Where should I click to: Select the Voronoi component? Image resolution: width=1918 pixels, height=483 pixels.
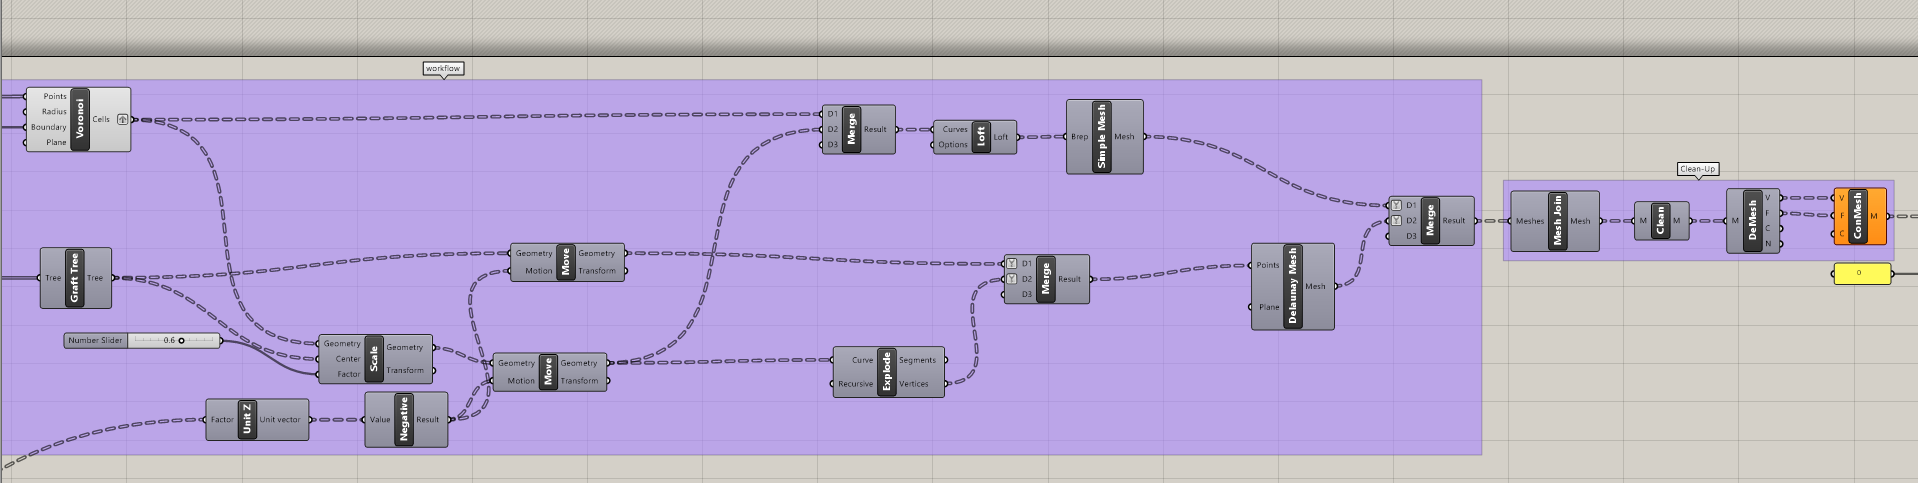[80, 119]
